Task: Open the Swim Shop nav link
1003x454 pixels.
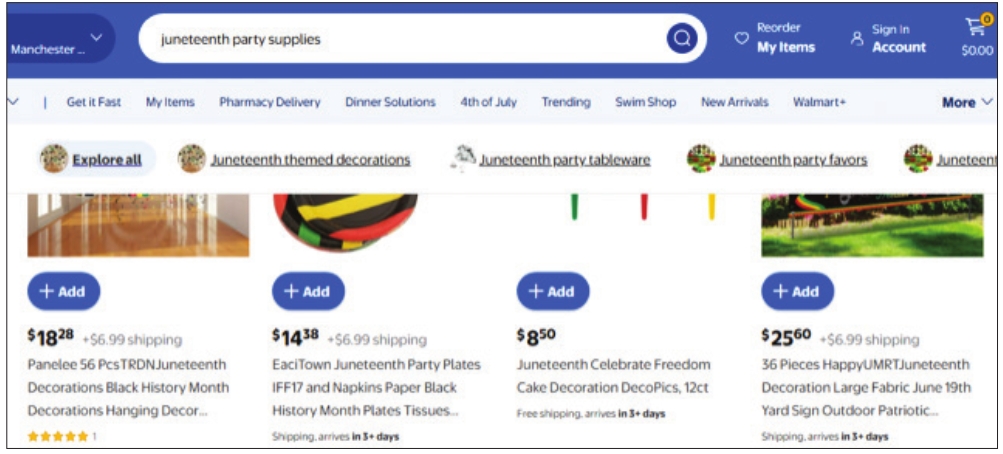Action: 645,102
